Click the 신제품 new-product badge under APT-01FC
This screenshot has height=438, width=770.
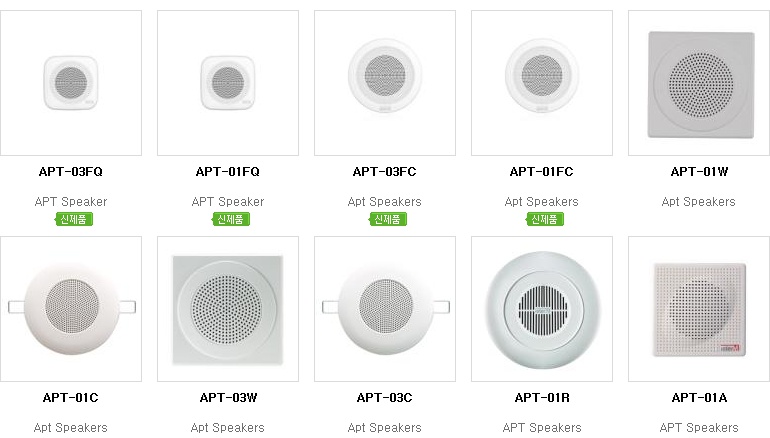pyautogui.click(x=545, y=219)
